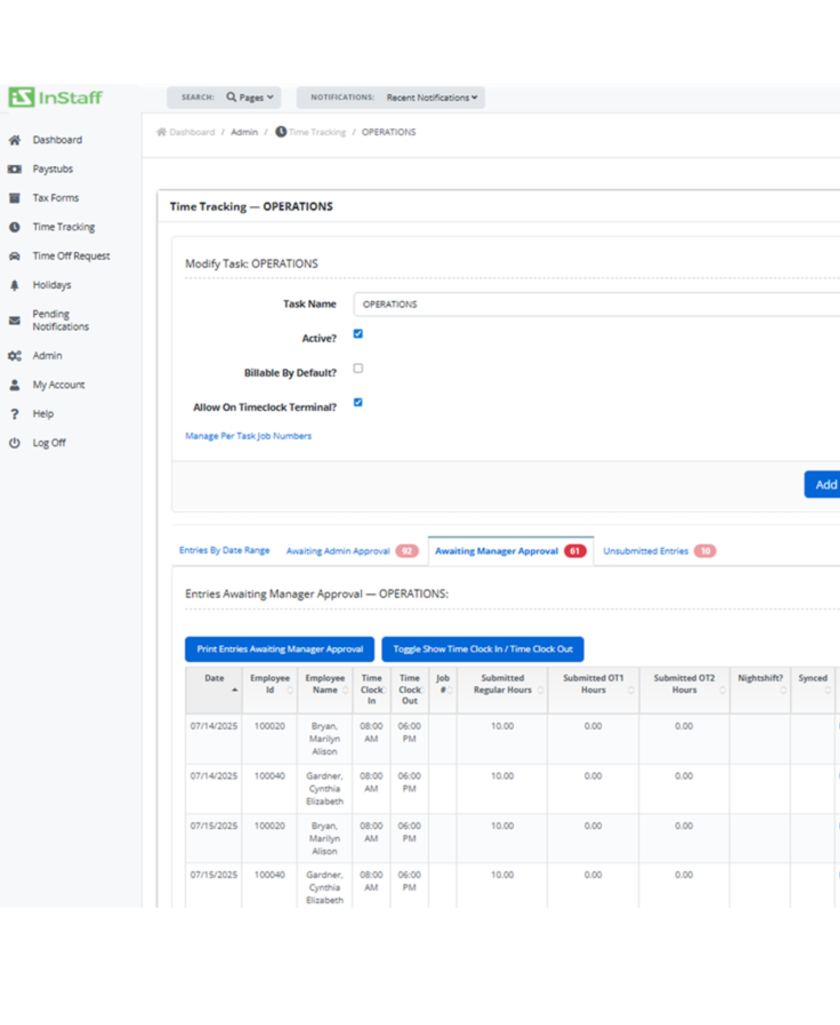The height and width of the screenshot is (1025, 840).
Task: Open Manage Per Task Job Numbers link
Action: 248,436
